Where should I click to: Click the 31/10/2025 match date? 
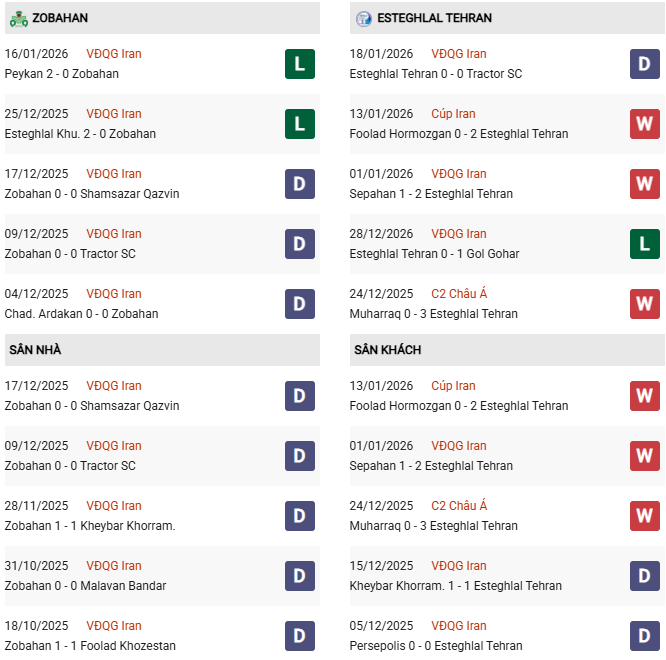coord(37,566)
